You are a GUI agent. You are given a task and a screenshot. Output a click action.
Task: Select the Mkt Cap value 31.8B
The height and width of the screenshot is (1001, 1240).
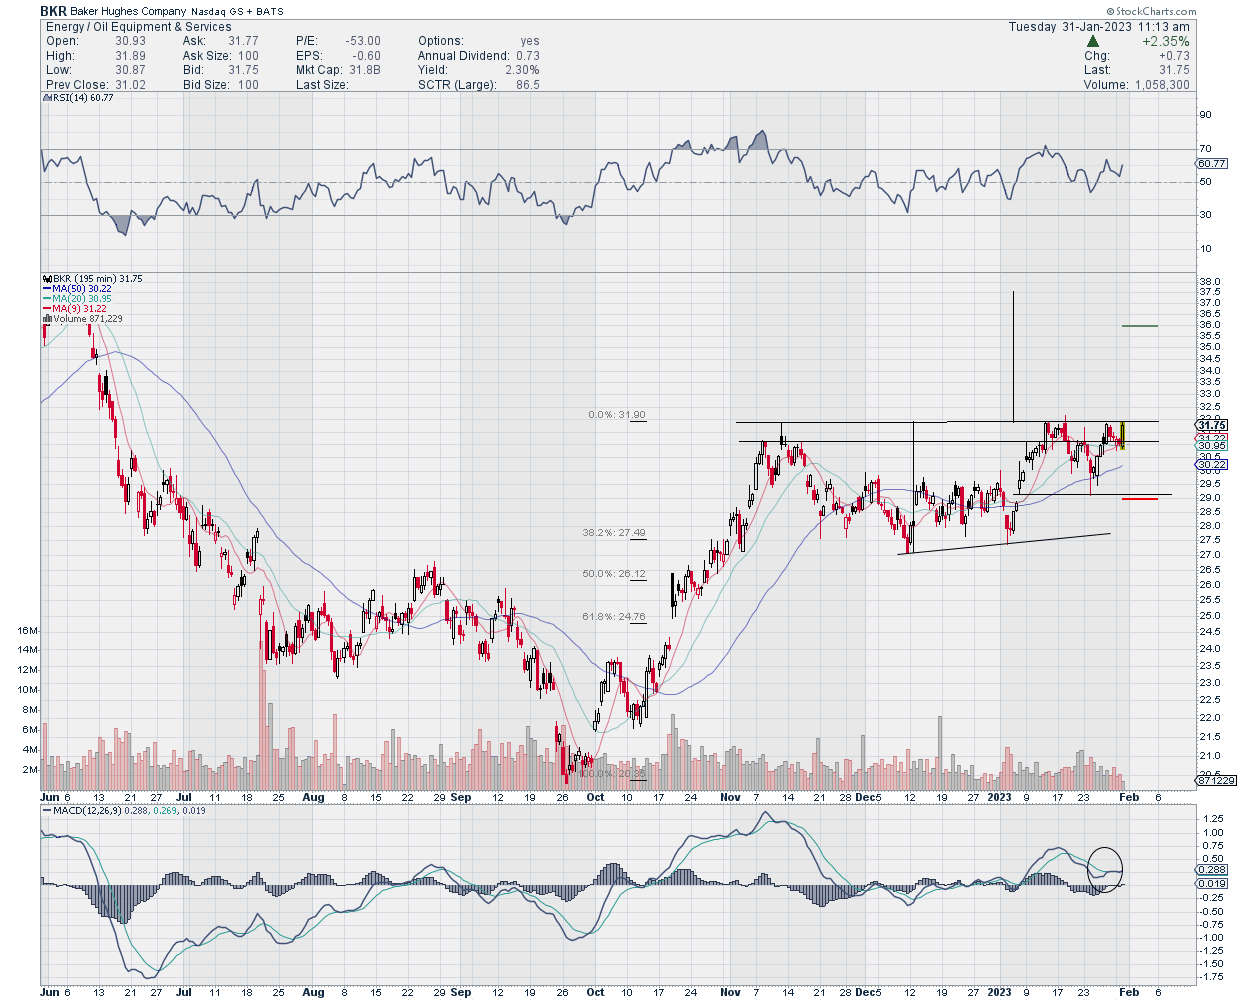point(364,70)
